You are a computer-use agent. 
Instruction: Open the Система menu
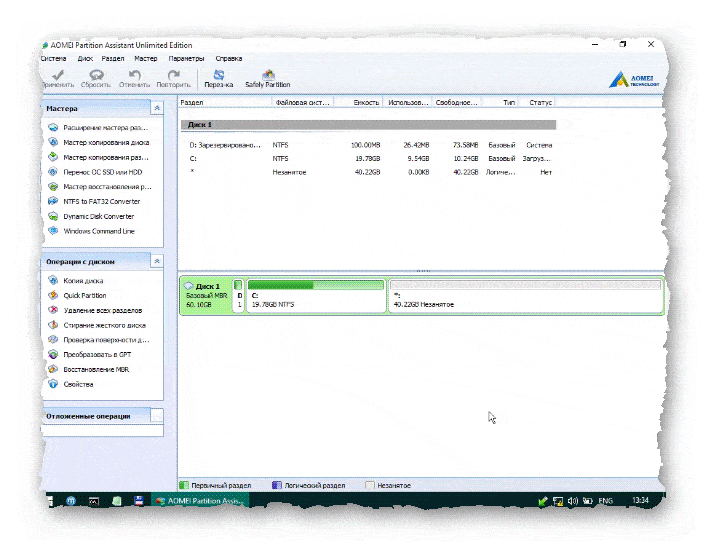(x=53, y=58)
